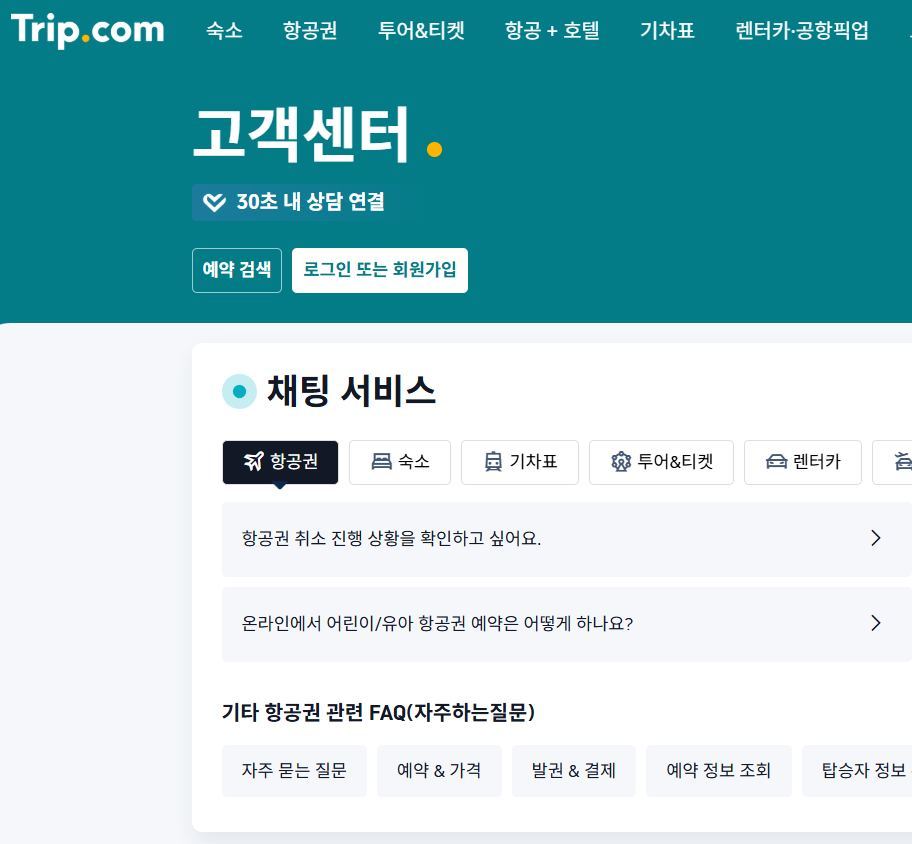The image size is (912, 844).
Task: Click 로그인 또는 회원가입
Action: (379, 270)
